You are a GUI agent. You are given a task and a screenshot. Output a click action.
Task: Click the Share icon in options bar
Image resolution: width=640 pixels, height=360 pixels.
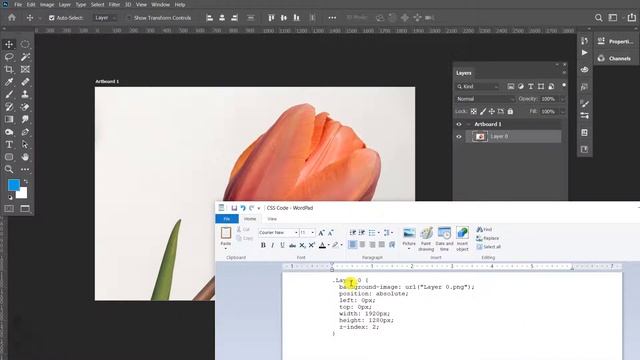coord(631,18)
